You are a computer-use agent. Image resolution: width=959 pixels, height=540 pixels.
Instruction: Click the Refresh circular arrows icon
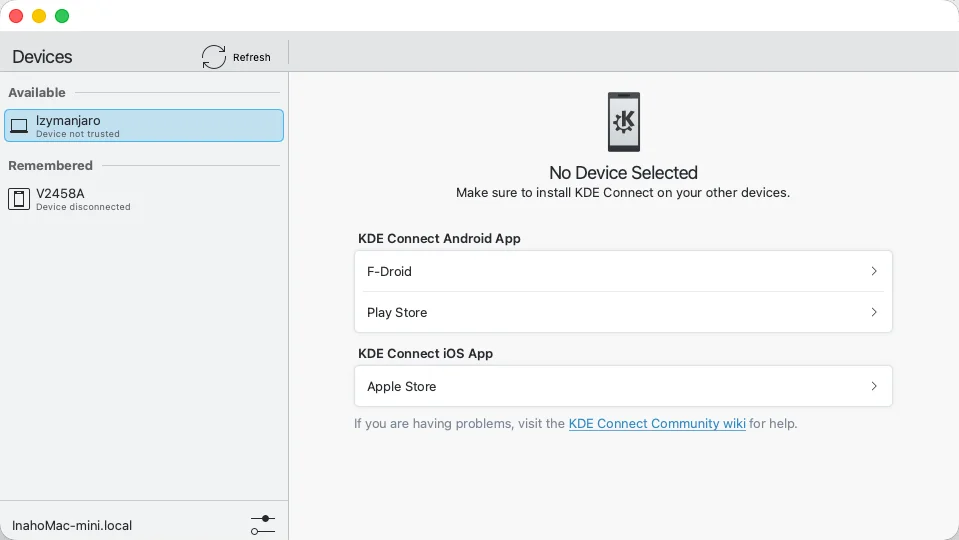tap(214, 57)
